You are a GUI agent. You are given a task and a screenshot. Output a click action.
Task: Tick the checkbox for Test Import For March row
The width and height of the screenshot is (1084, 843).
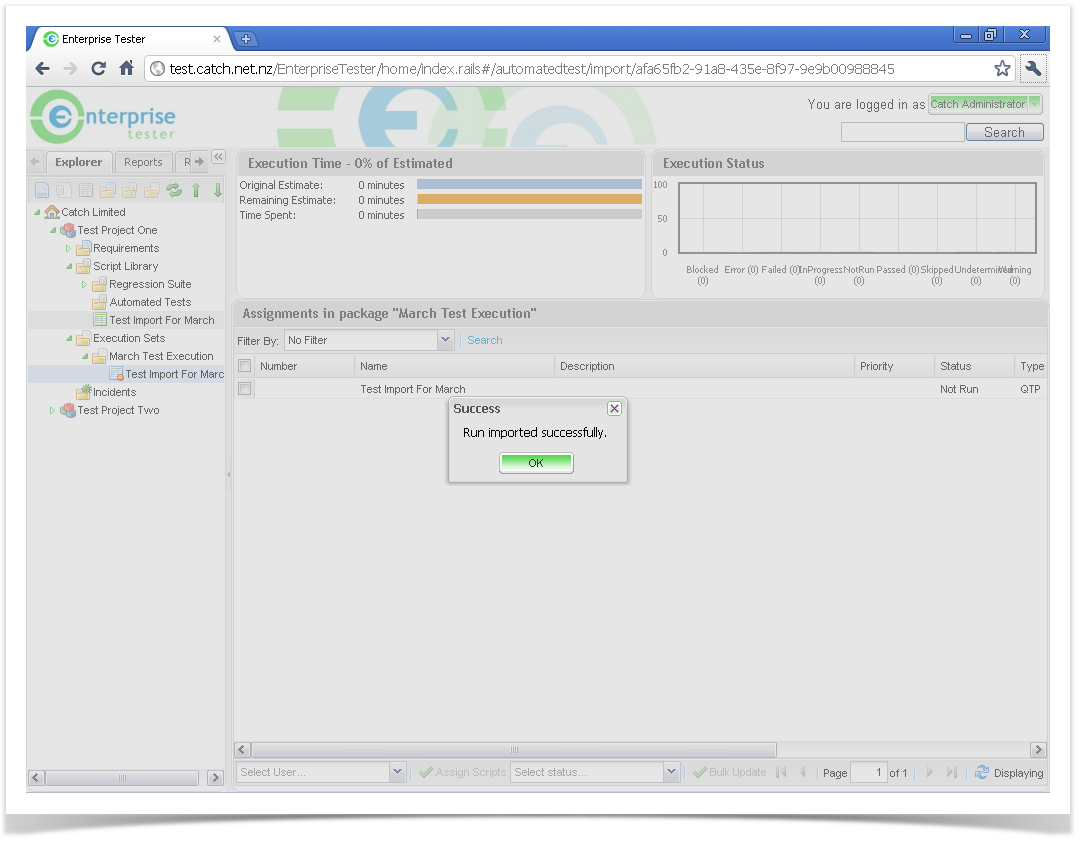pyautogui.click(x=245, y=389)
